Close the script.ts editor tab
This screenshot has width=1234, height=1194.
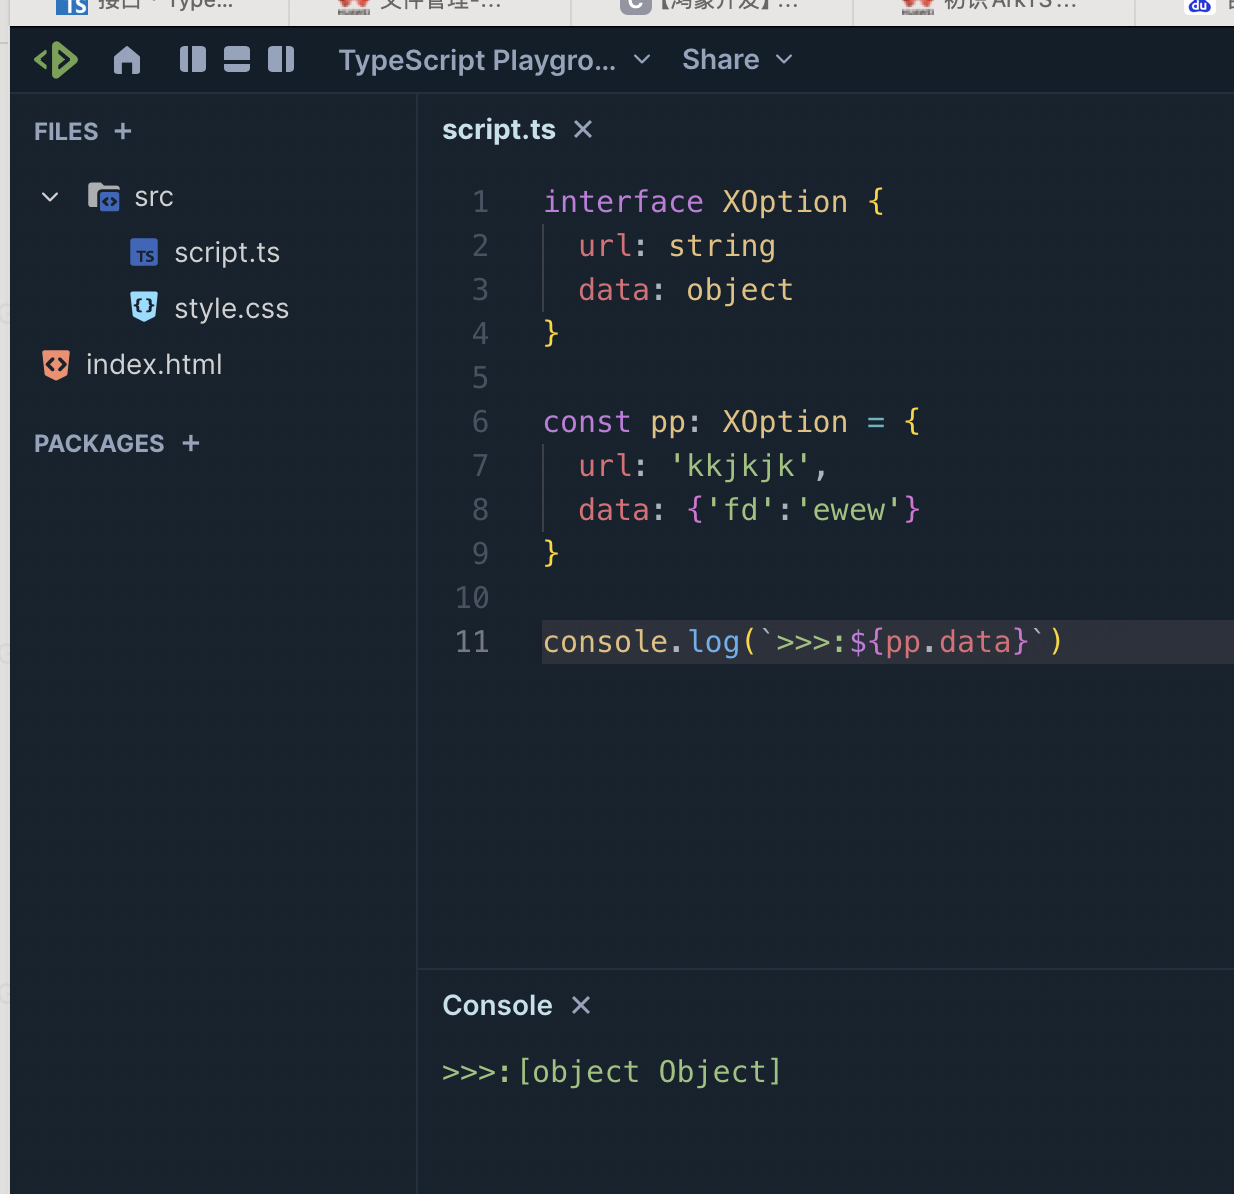click(x=583, y=129)
